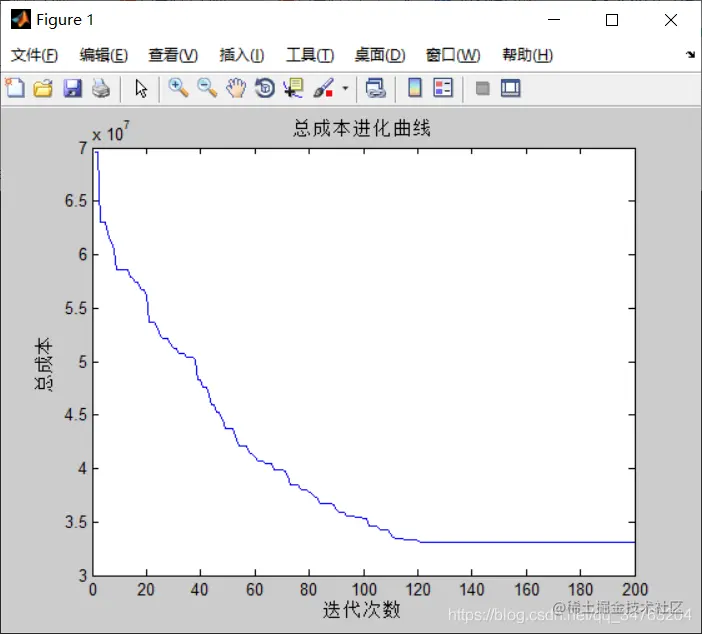Click the y-axis tick label 6.5
The image size is (702, 634).
(76, 201)
